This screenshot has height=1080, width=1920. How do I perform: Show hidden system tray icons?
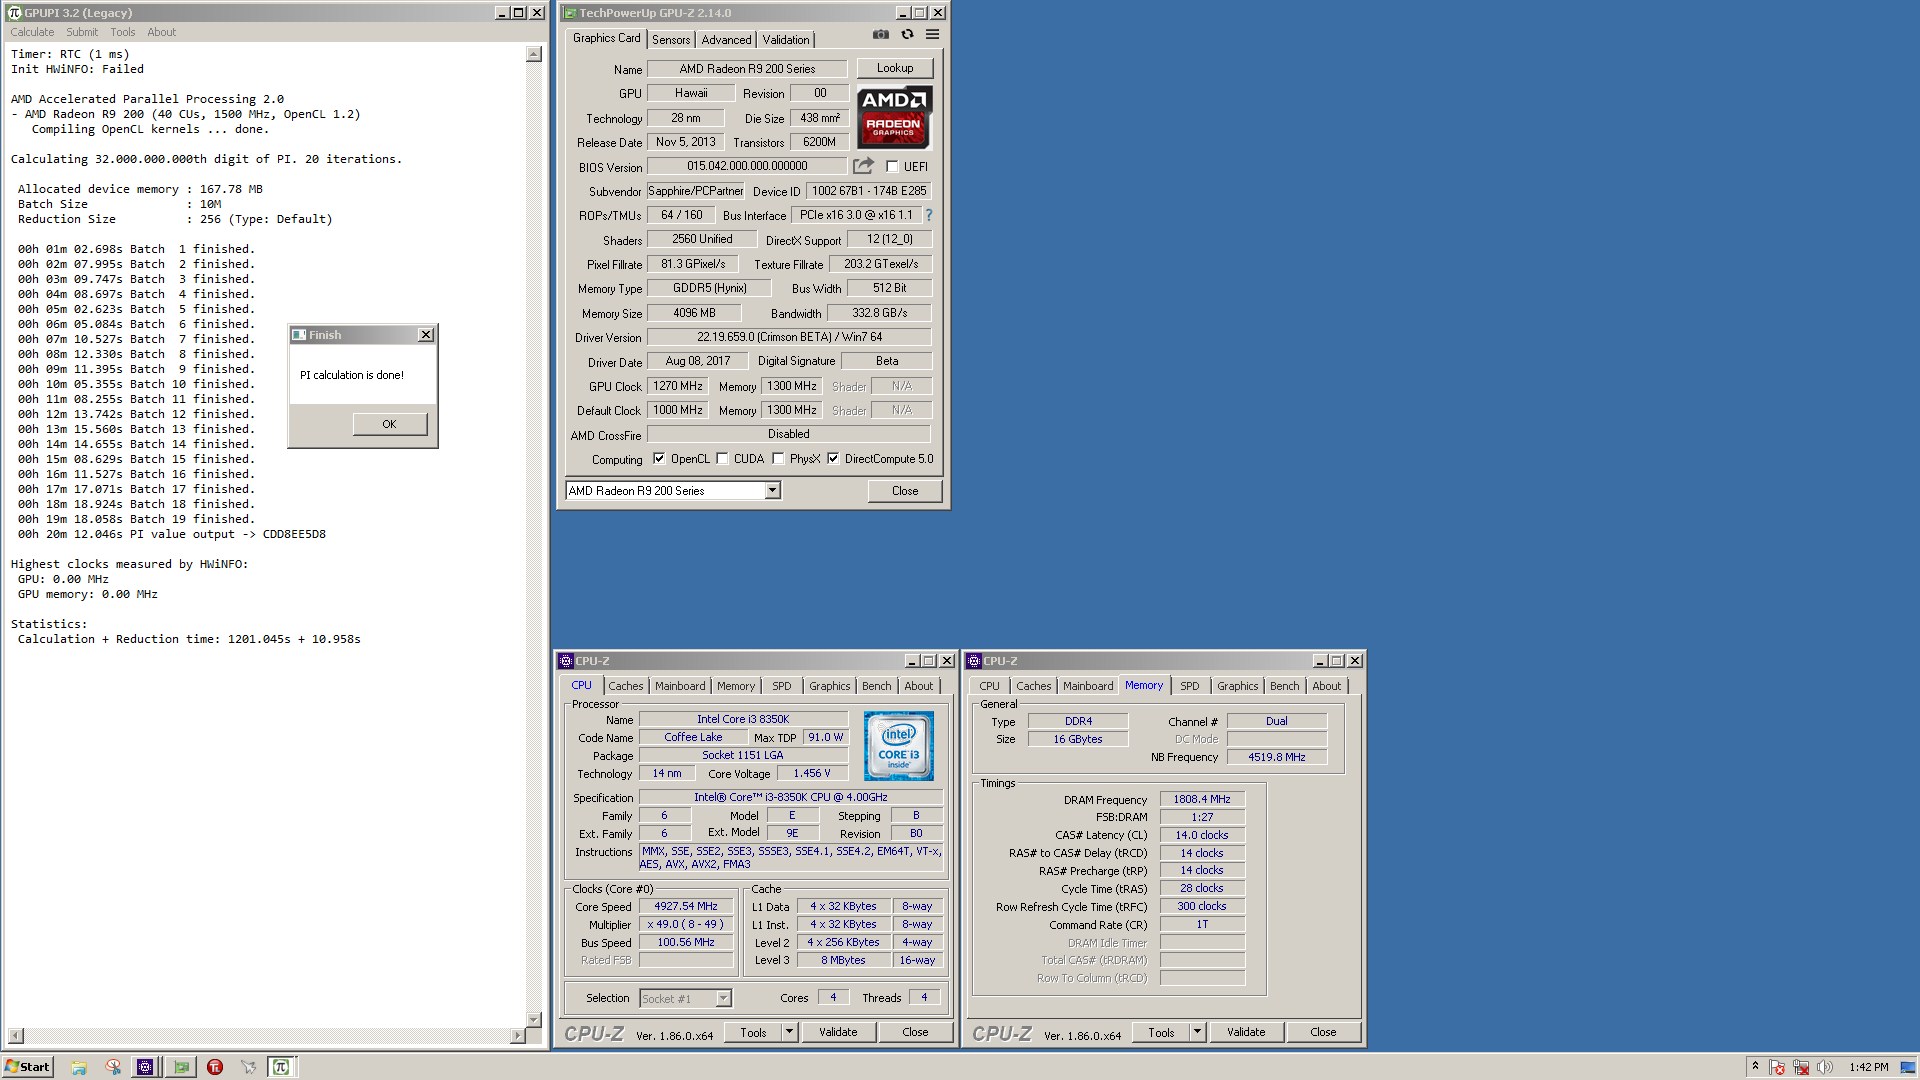(1755, 1067)
